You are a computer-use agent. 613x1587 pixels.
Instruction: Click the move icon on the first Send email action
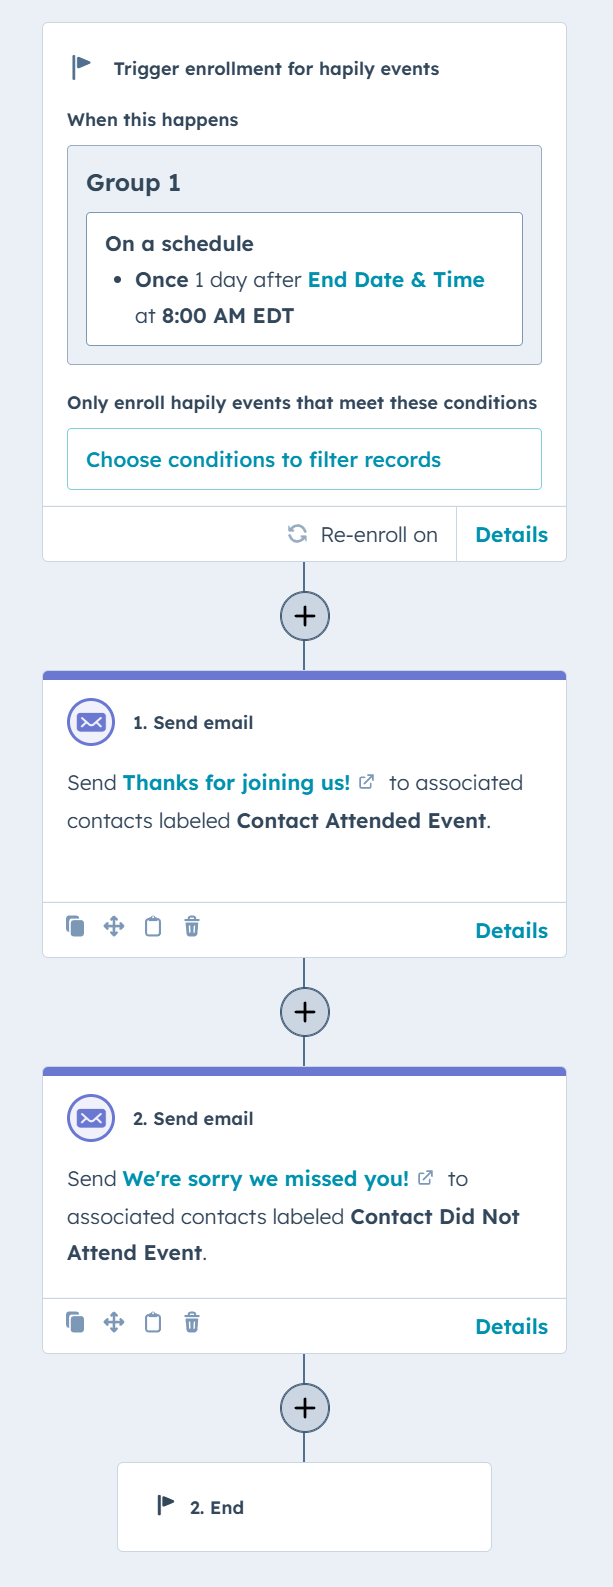coord(114,926)
